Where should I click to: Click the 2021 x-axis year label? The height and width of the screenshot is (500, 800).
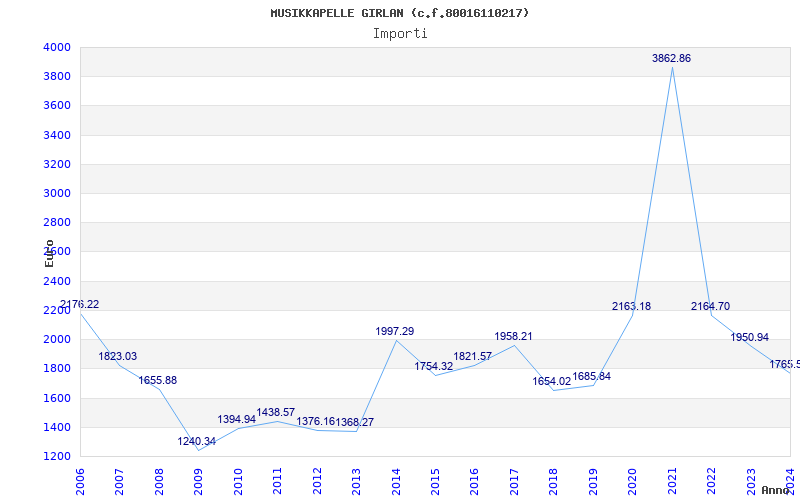(672, 482)
